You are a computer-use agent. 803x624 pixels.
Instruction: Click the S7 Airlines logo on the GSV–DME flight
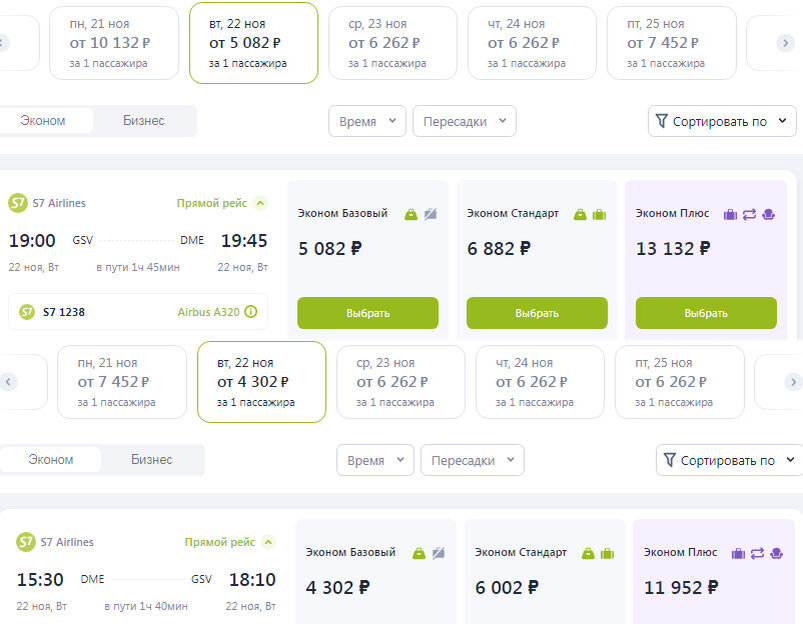coord(18,203)
